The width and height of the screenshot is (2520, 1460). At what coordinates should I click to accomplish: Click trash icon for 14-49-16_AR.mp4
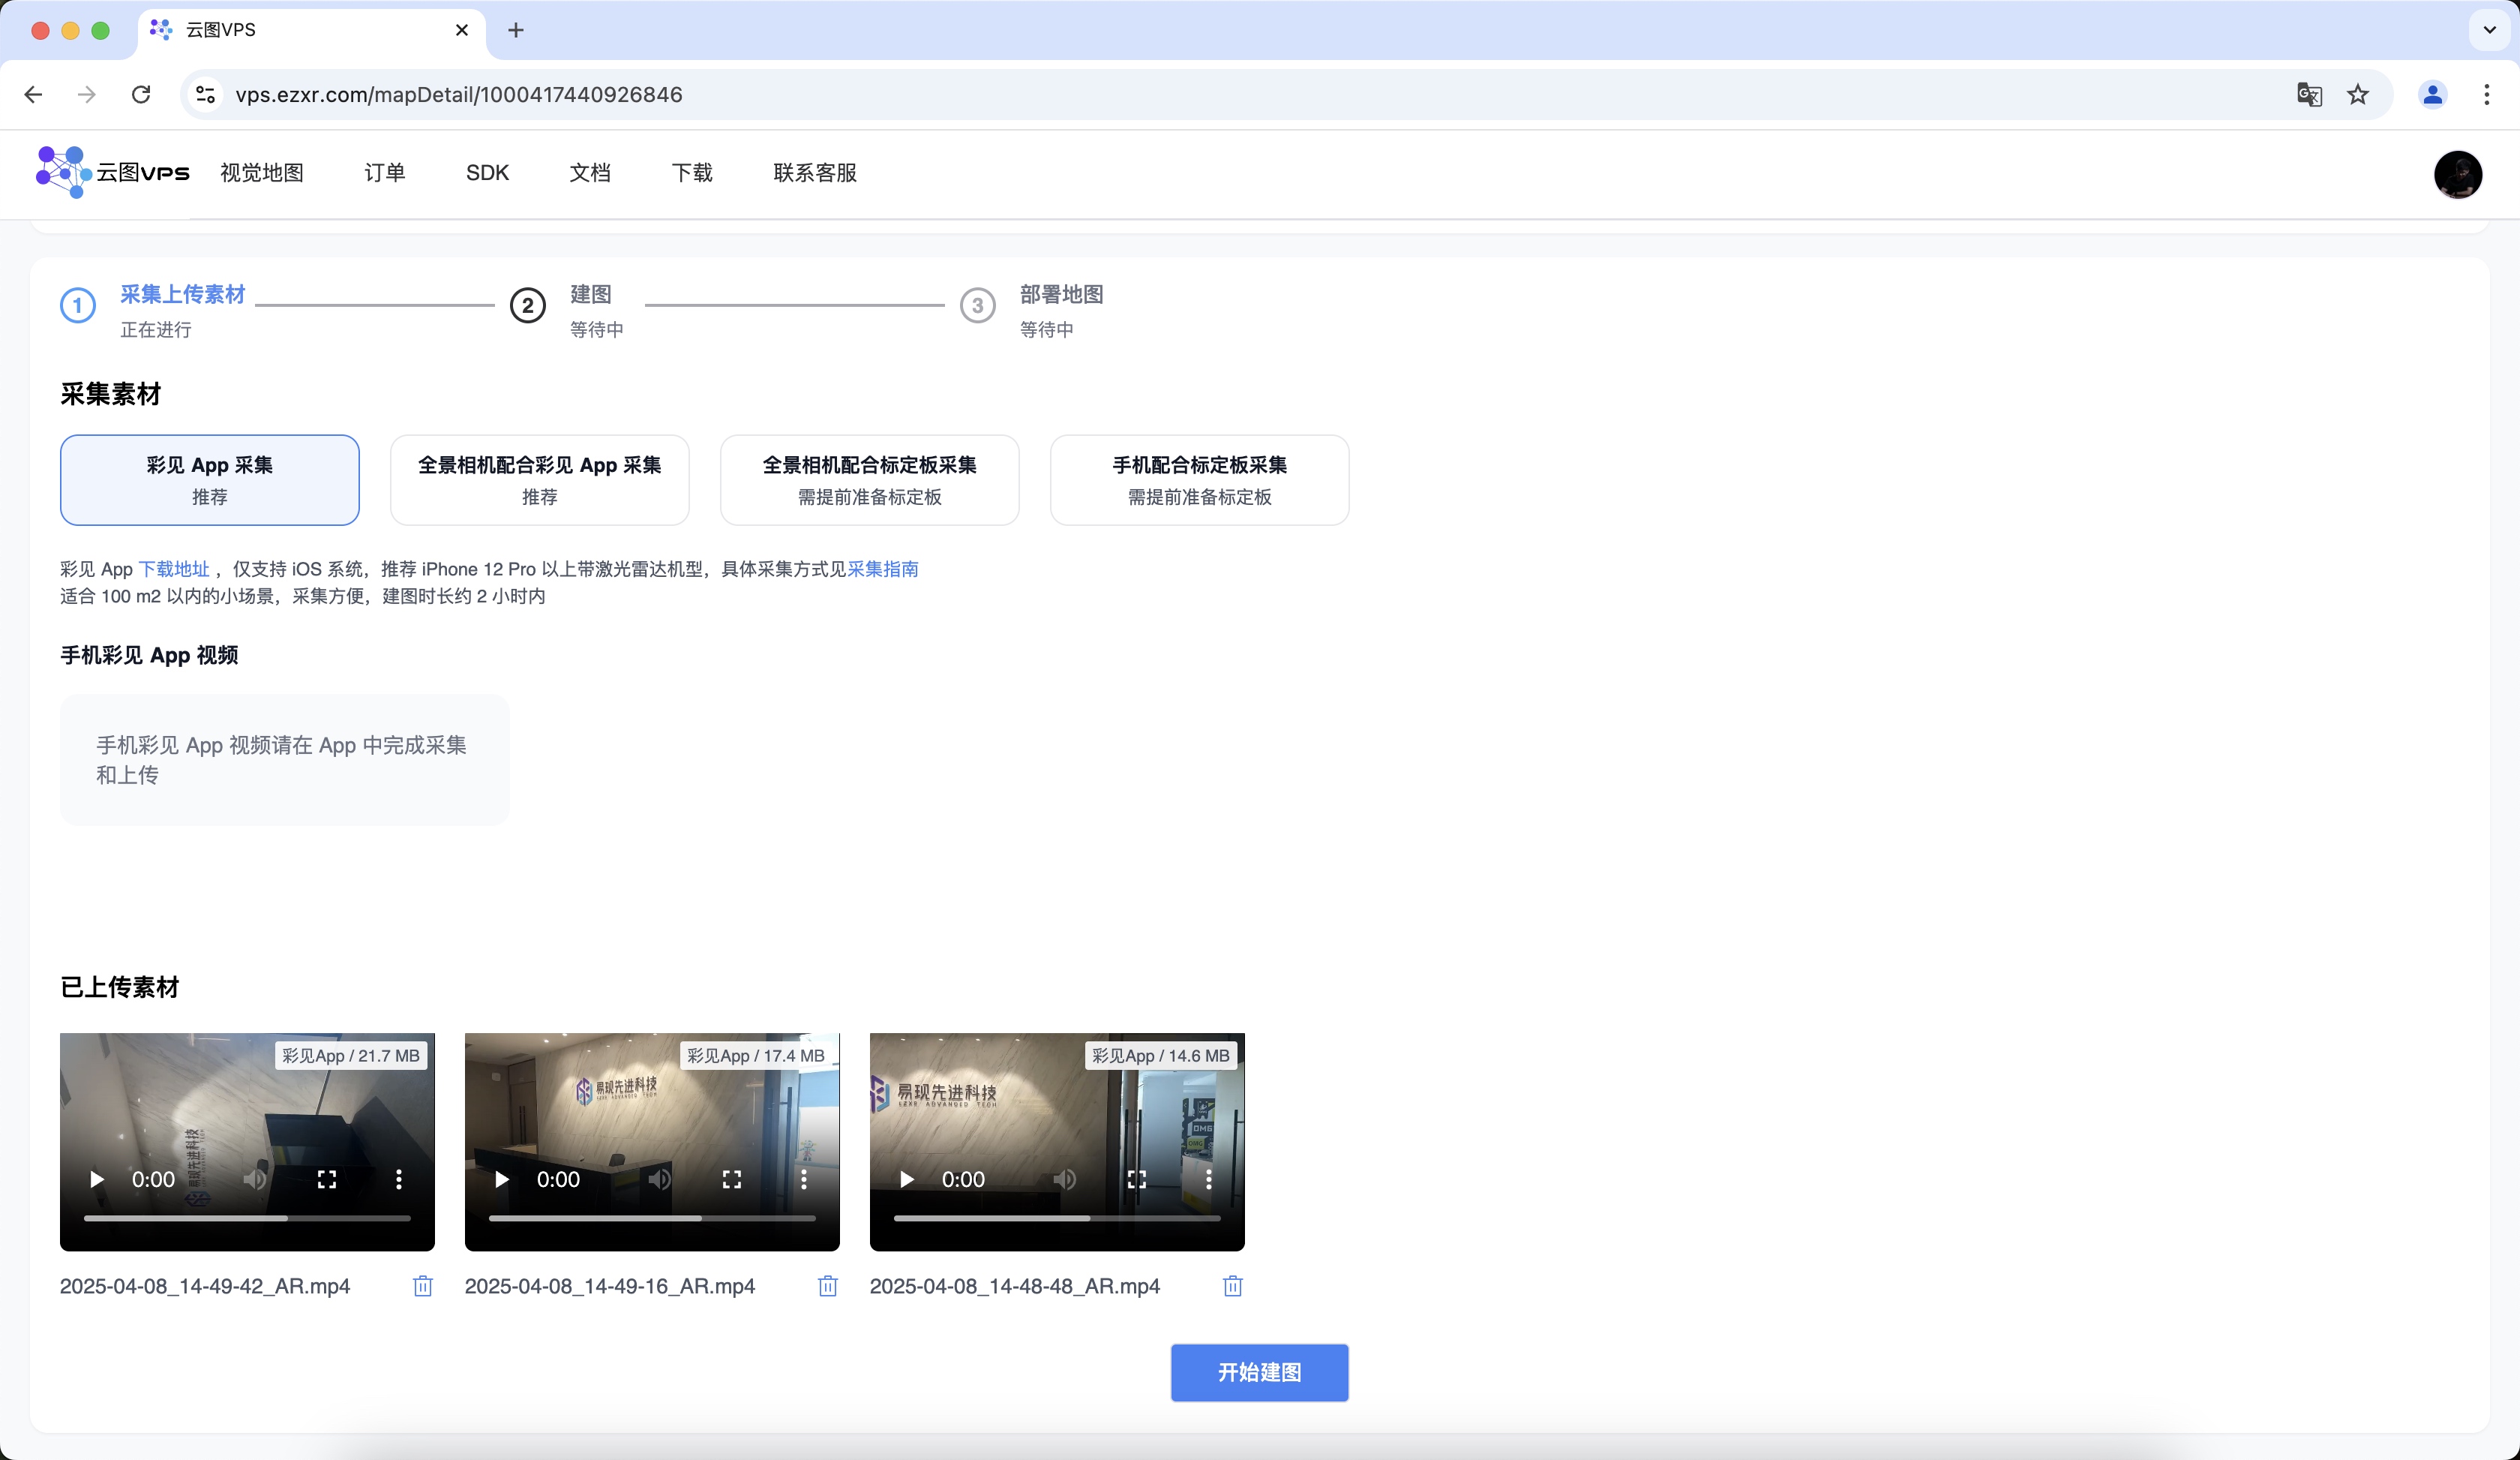tap(827, 1286)
